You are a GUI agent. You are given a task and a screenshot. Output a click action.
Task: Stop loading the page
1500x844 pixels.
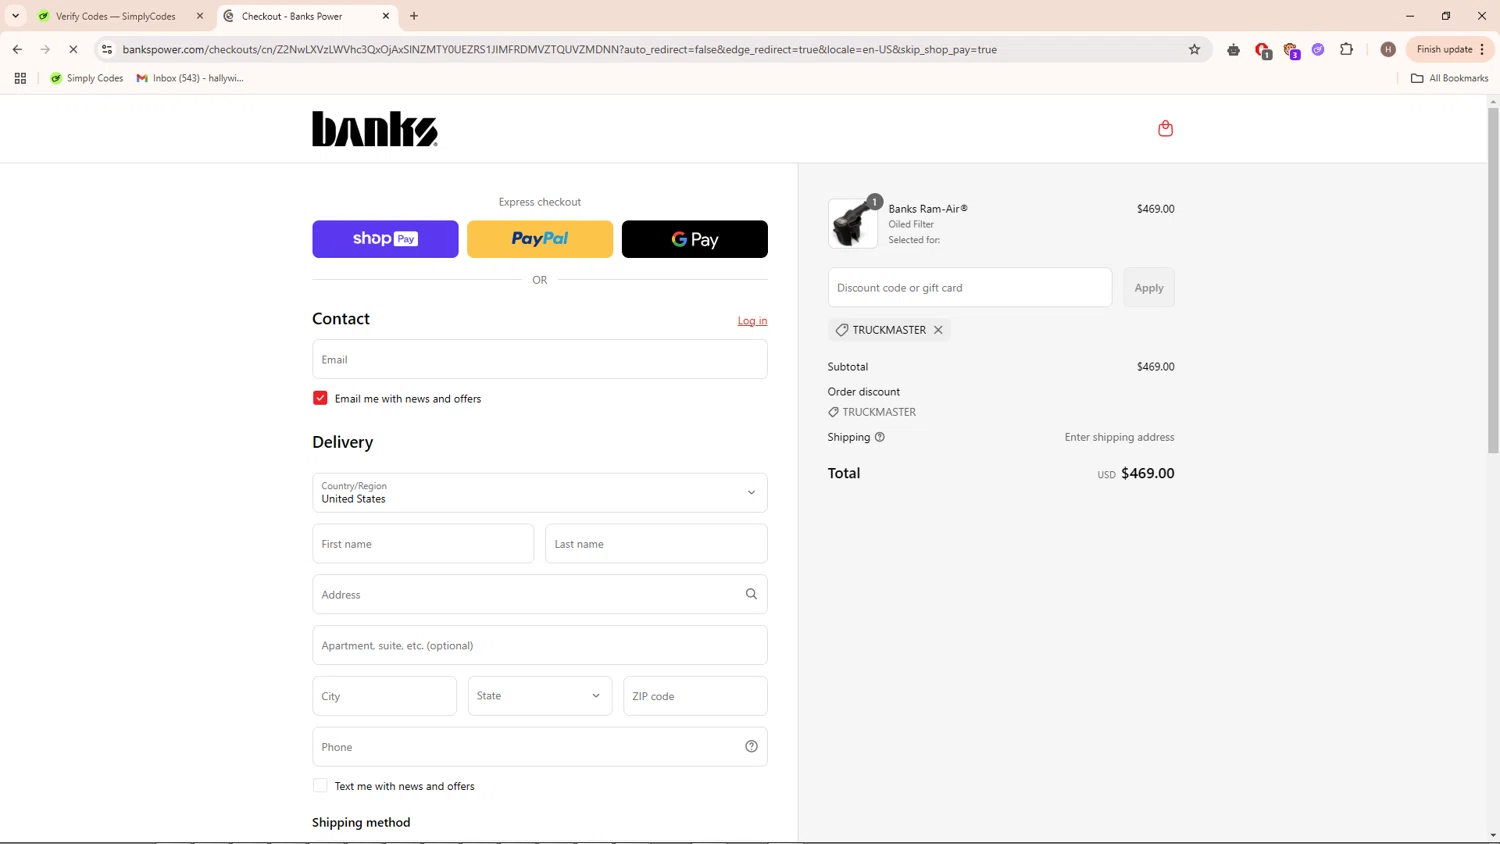point(73,49)
